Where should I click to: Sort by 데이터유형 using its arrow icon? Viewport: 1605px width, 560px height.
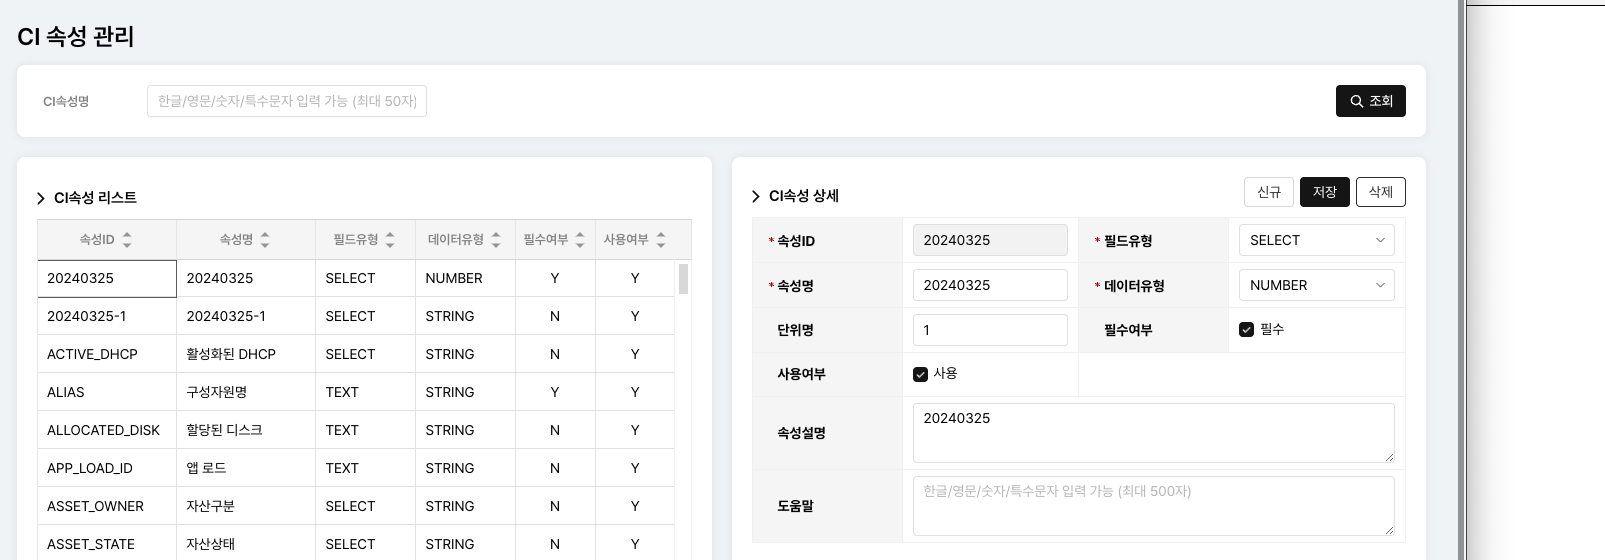(x=496, y=240)
